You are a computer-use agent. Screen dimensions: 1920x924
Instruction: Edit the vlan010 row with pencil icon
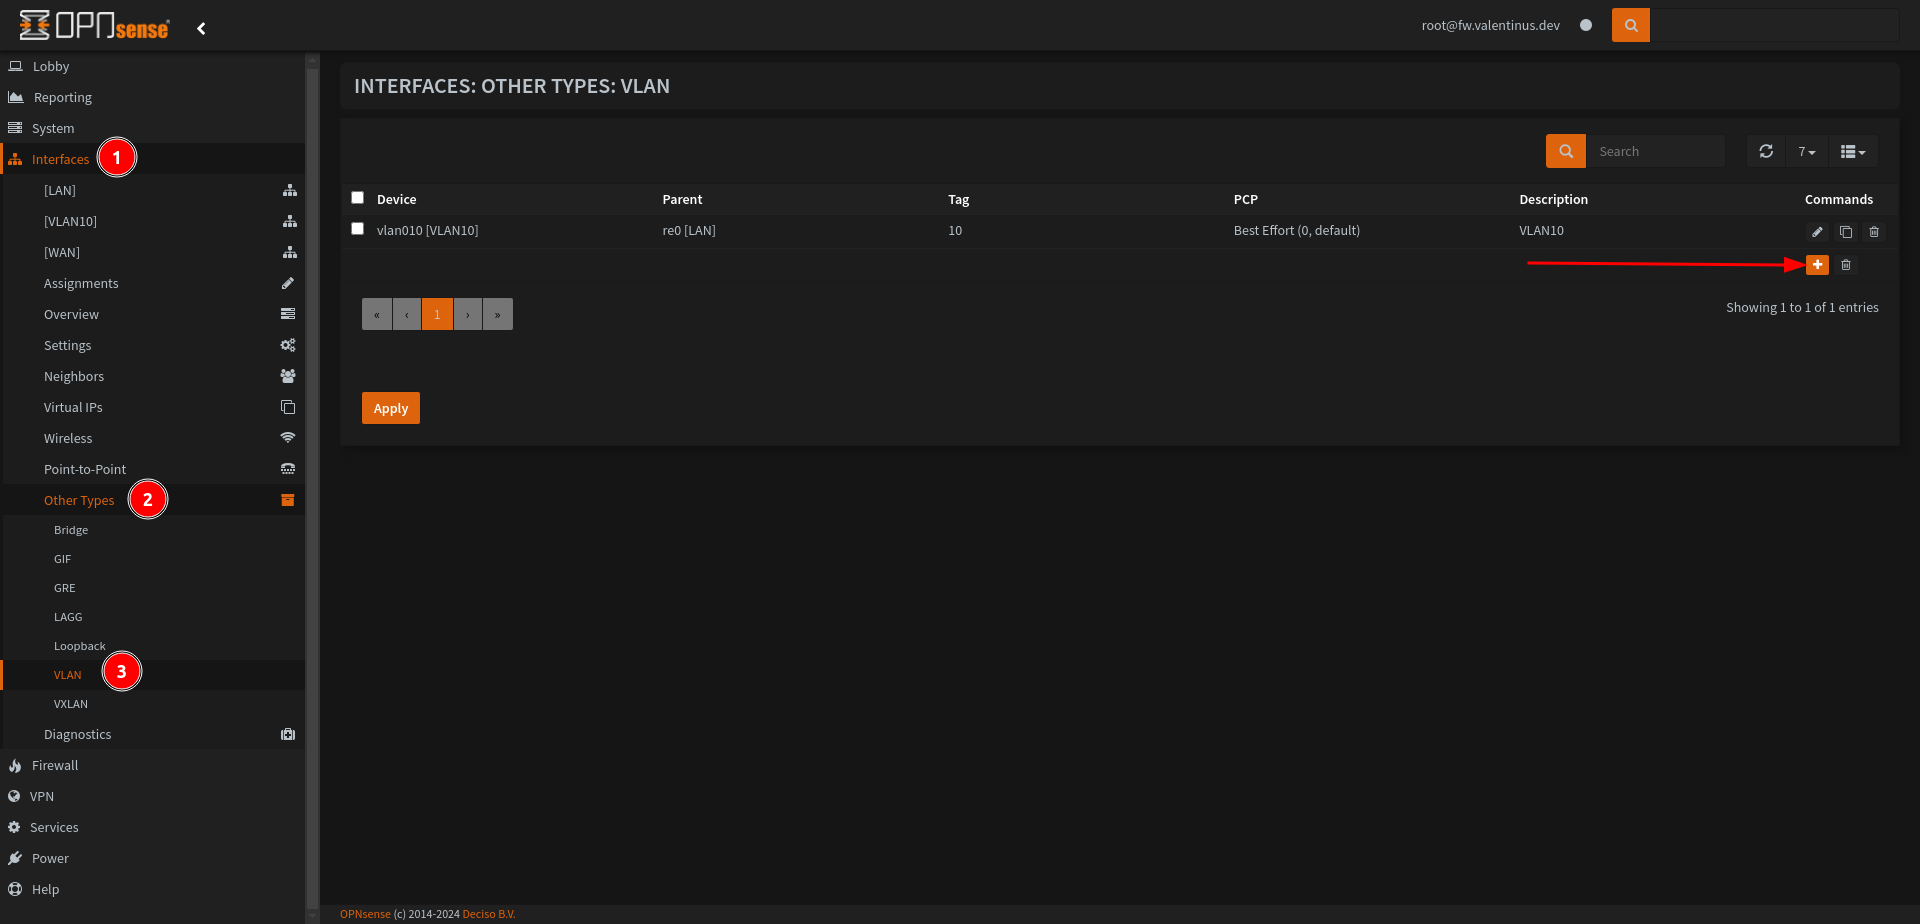(x=1817, y=232)
